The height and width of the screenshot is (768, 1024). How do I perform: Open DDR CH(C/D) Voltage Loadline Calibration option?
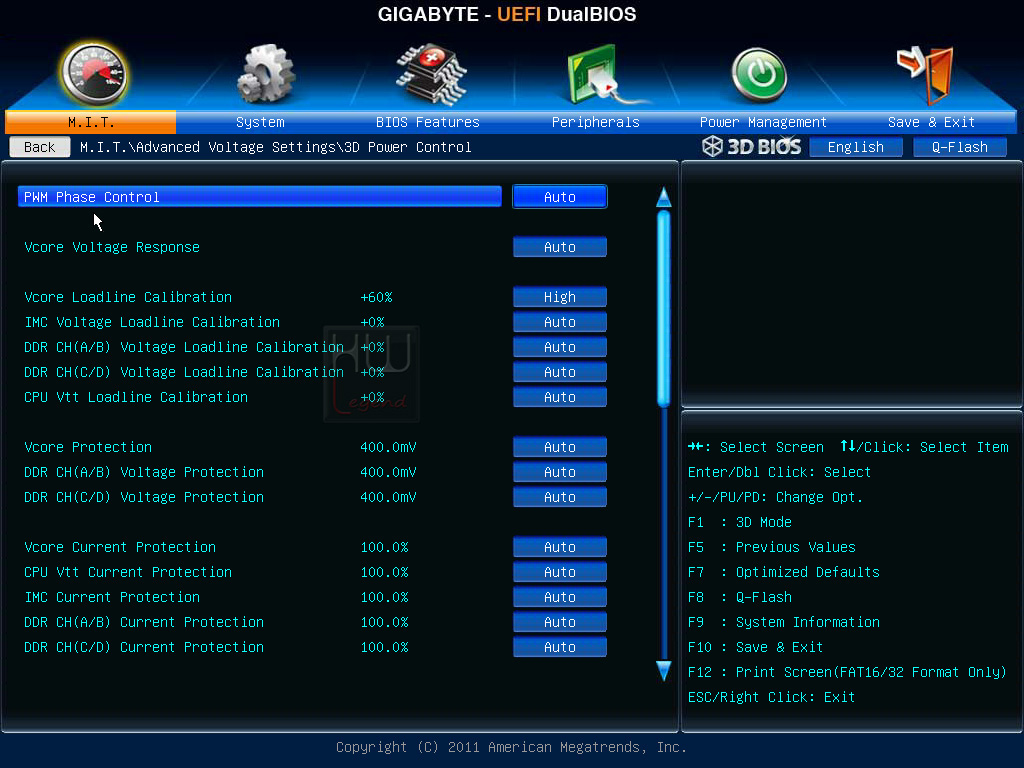coord(560,372)
